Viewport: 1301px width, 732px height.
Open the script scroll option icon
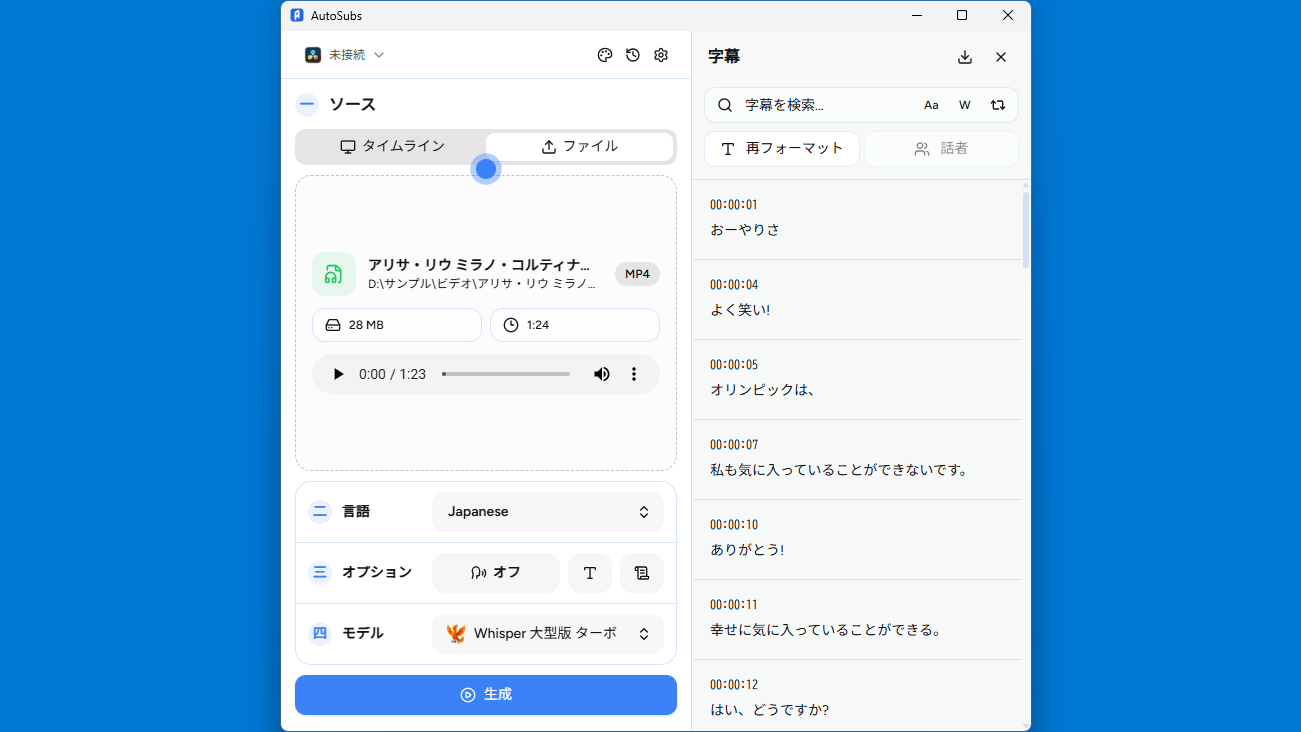(642, 573)
